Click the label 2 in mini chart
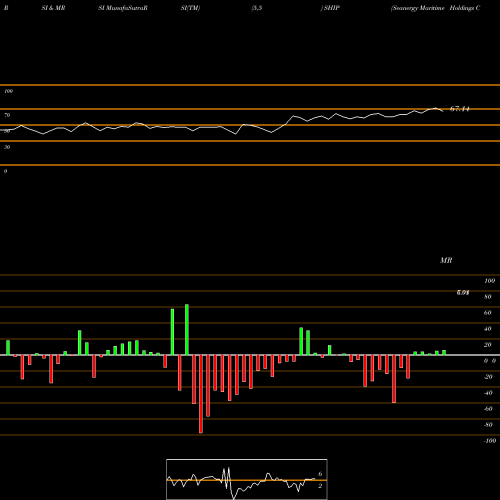Viewport: 500px width, 500px height. (320, 486)
